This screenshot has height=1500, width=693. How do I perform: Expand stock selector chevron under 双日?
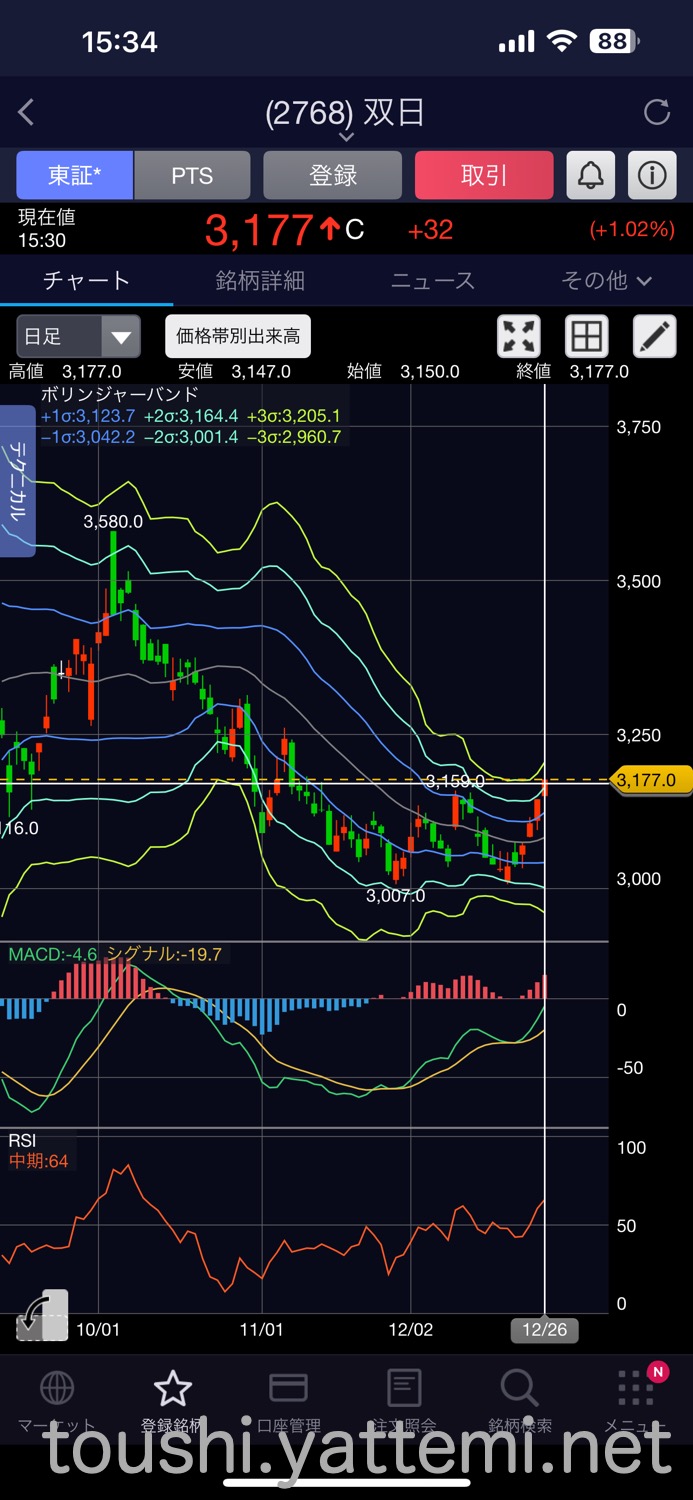pyautogui.click(x=346, y=137)
